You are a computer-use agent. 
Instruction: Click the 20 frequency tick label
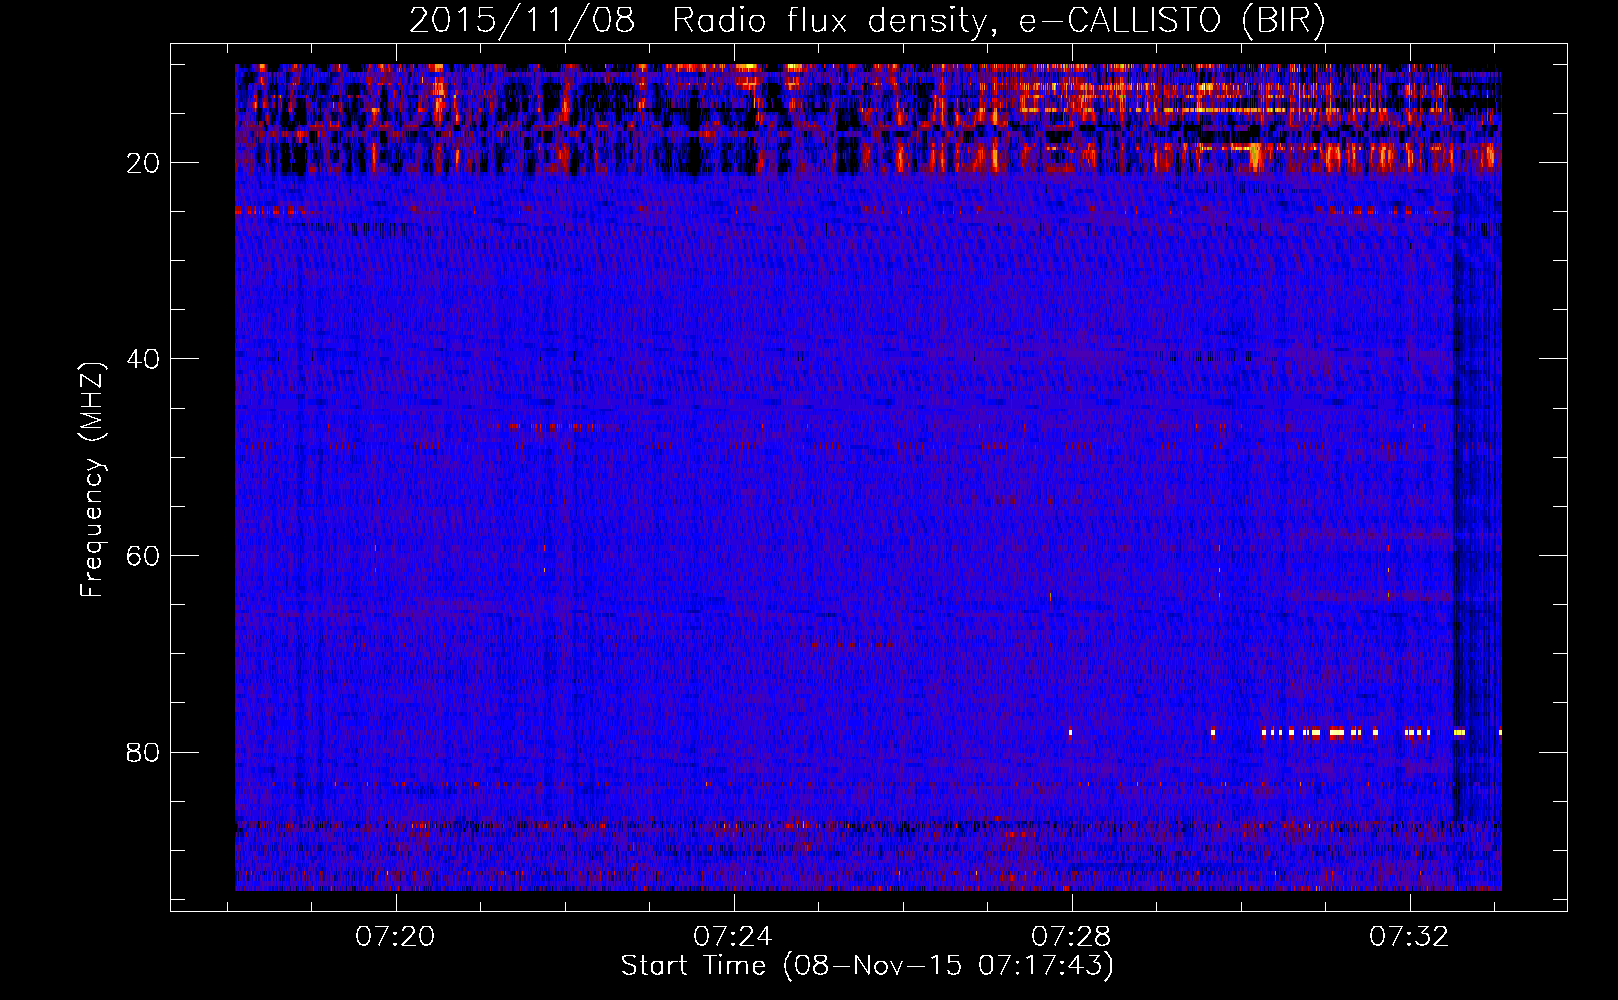pyautogui.click(x=144, y=163)
